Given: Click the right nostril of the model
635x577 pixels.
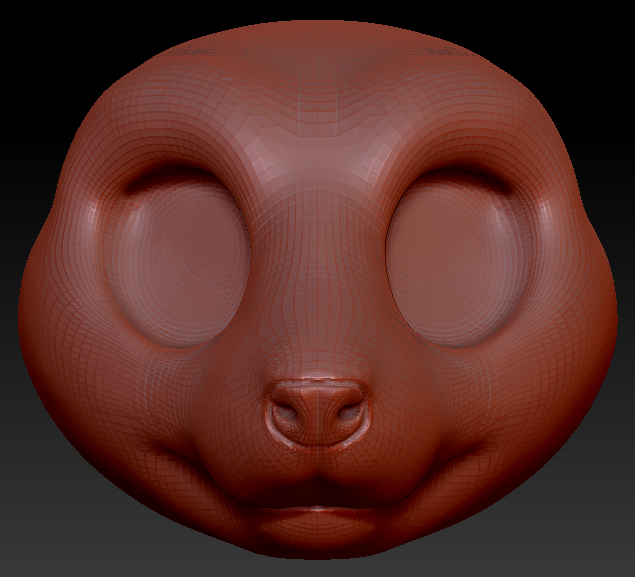Looking at the screenshot, I should [x=348, y=412].
